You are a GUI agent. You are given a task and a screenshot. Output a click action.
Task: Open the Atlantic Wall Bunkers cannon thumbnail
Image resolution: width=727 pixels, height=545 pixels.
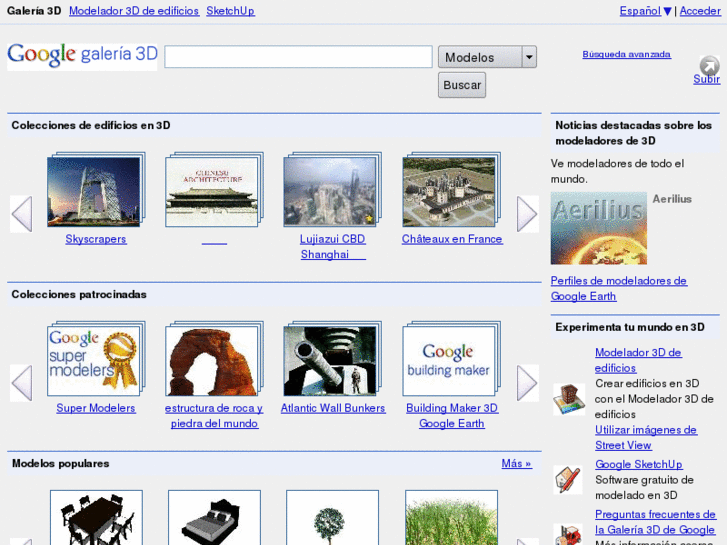tap(332, 359)
